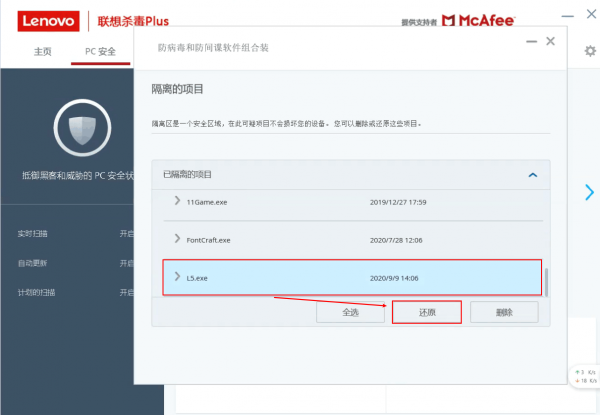
Task: Select the L5.exe file name
Action: (x=197, y=278)
